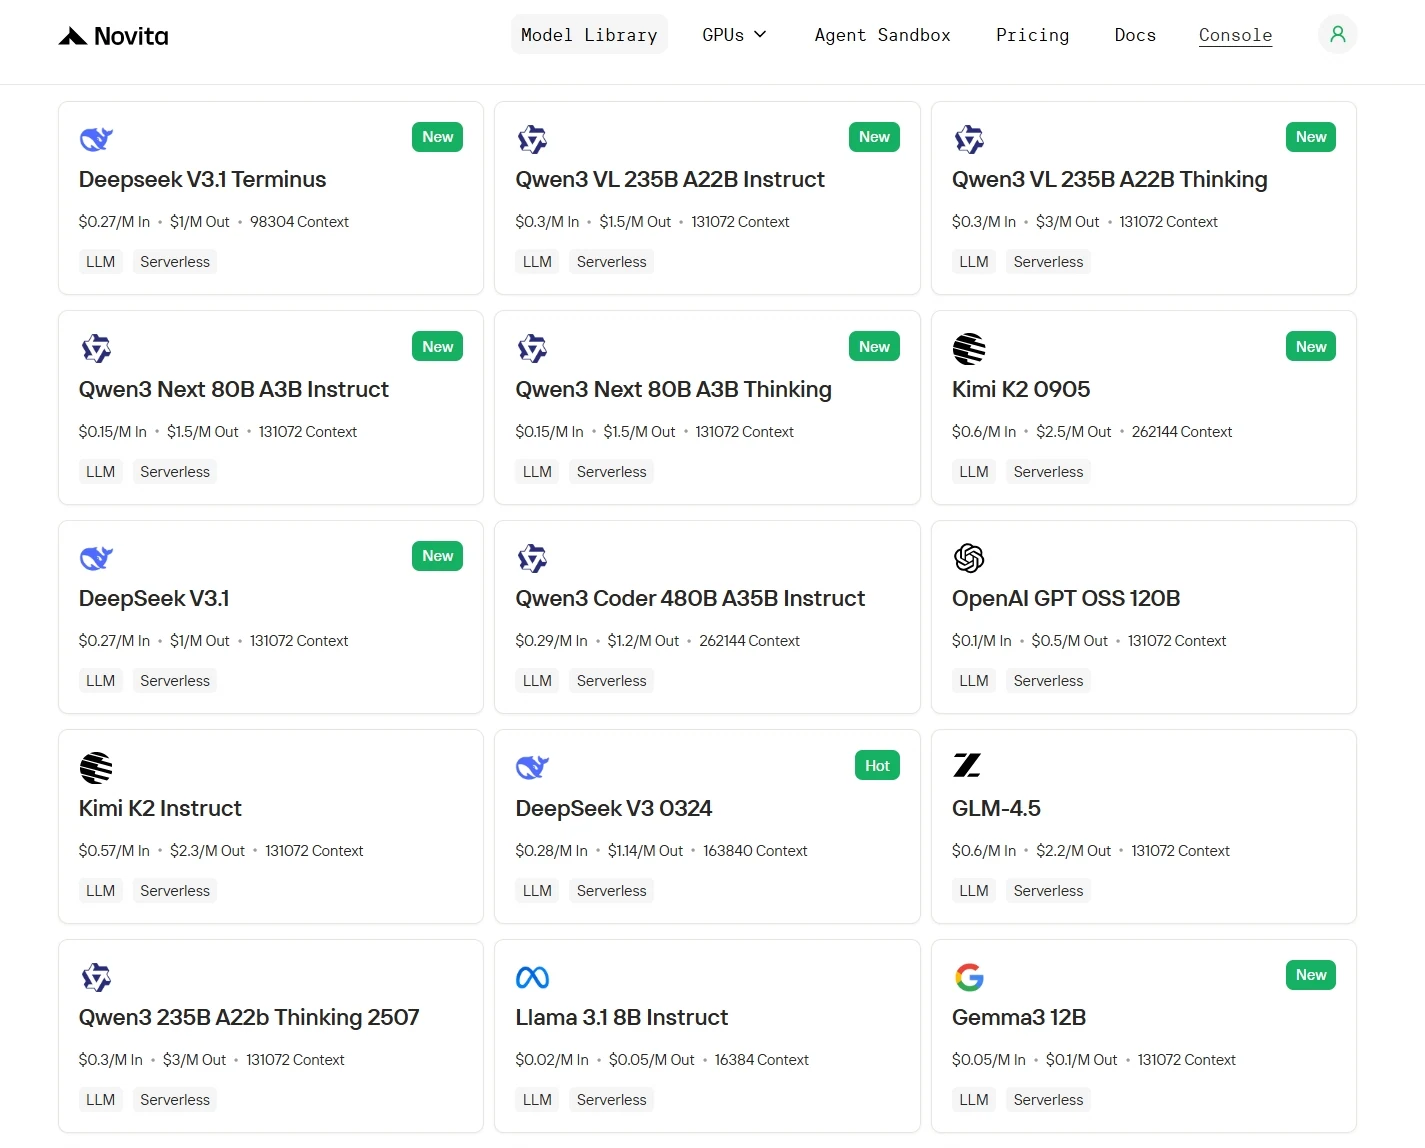This screenshot has width=1425, height=1148.
Task: Click the LLM tag on OpenAI GPT OSS 120B
Action: (x=974, y=681)
